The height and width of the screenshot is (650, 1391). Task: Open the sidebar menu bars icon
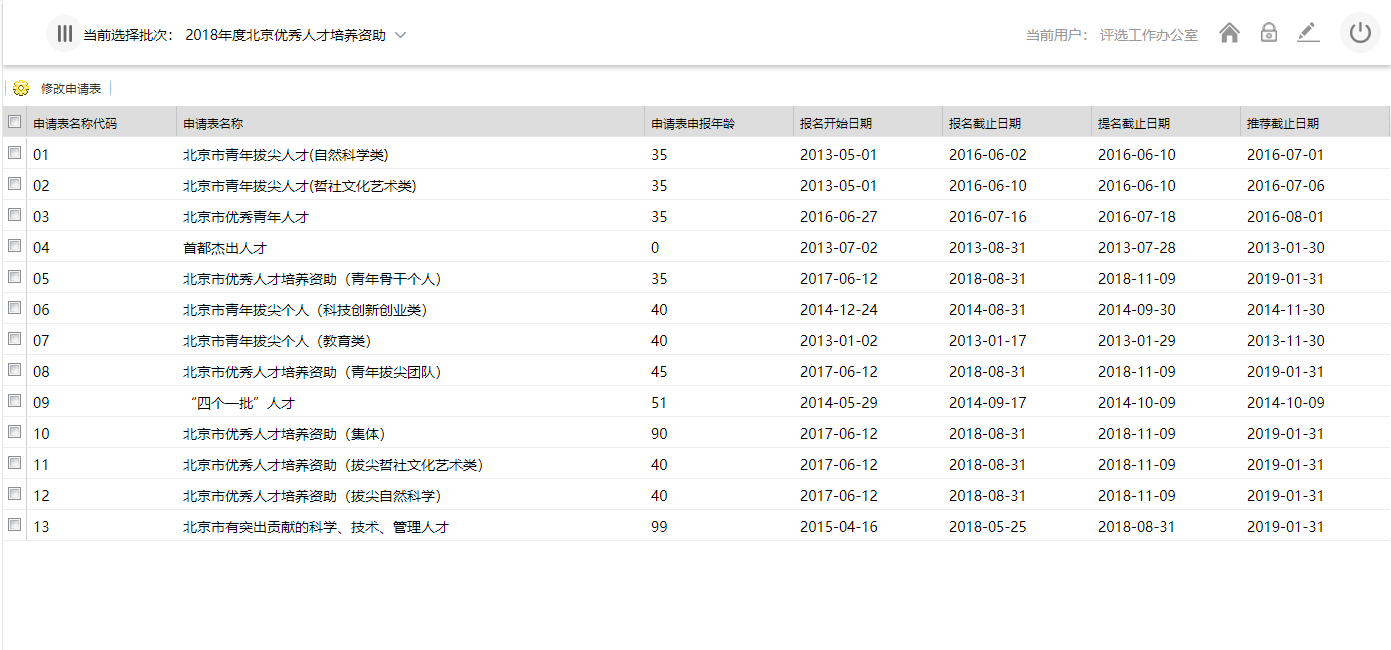pyautogui.click(x=64, y=34)
